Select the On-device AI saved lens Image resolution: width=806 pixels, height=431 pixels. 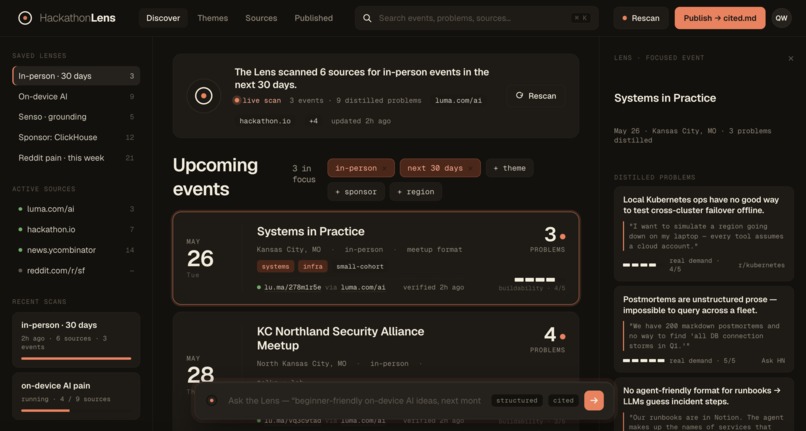click(76, 96)
